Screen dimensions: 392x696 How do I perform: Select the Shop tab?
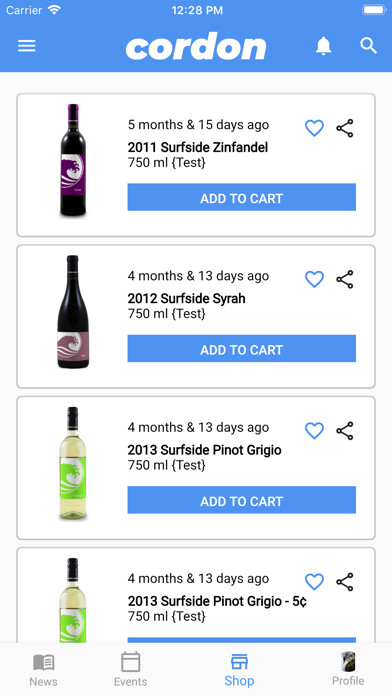pyautogui.click(x=239, y=670)
